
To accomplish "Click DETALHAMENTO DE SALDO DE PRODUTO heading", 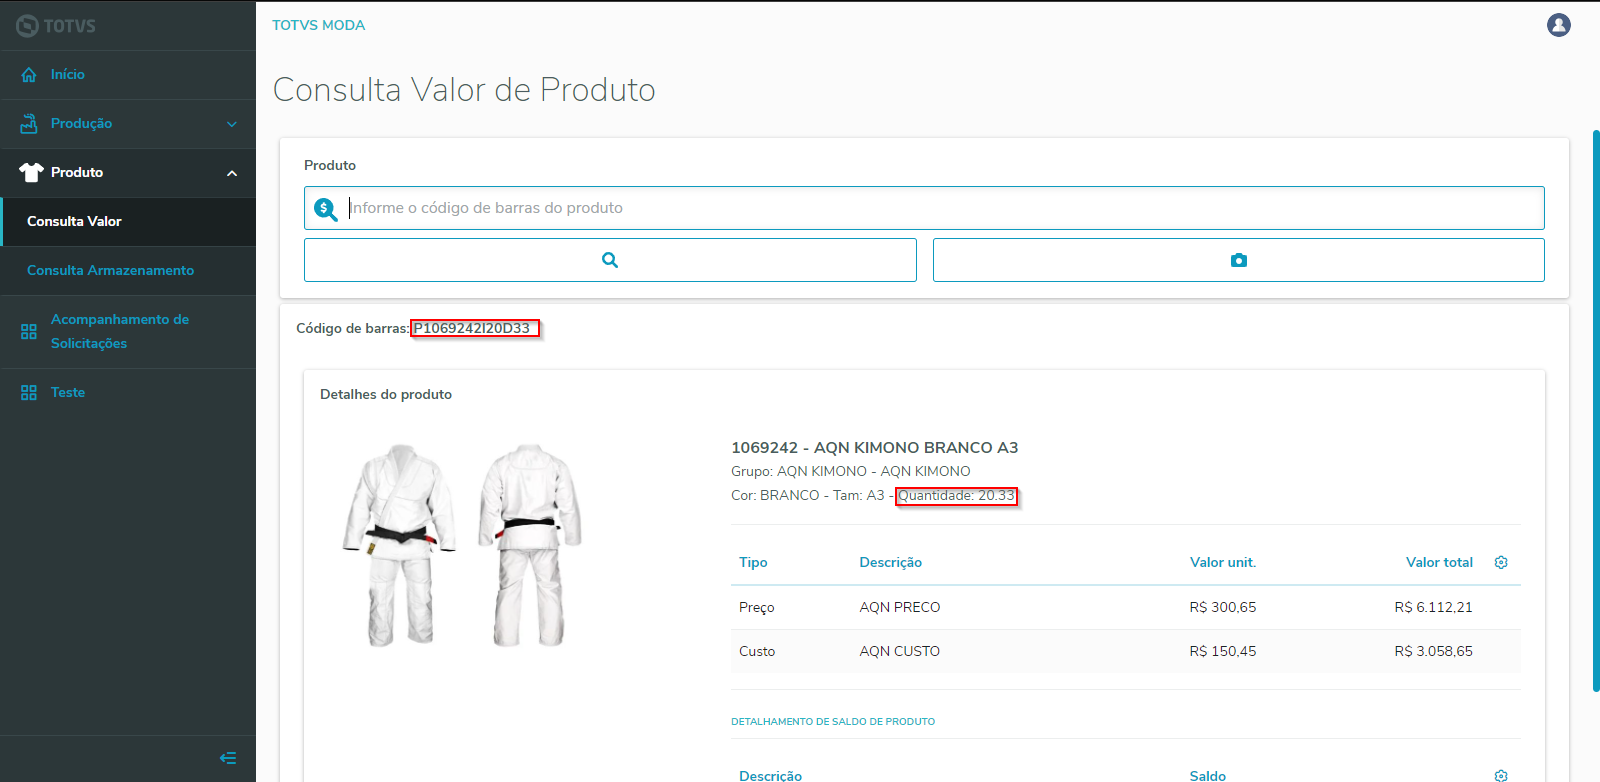I will (x=833, y=722).
